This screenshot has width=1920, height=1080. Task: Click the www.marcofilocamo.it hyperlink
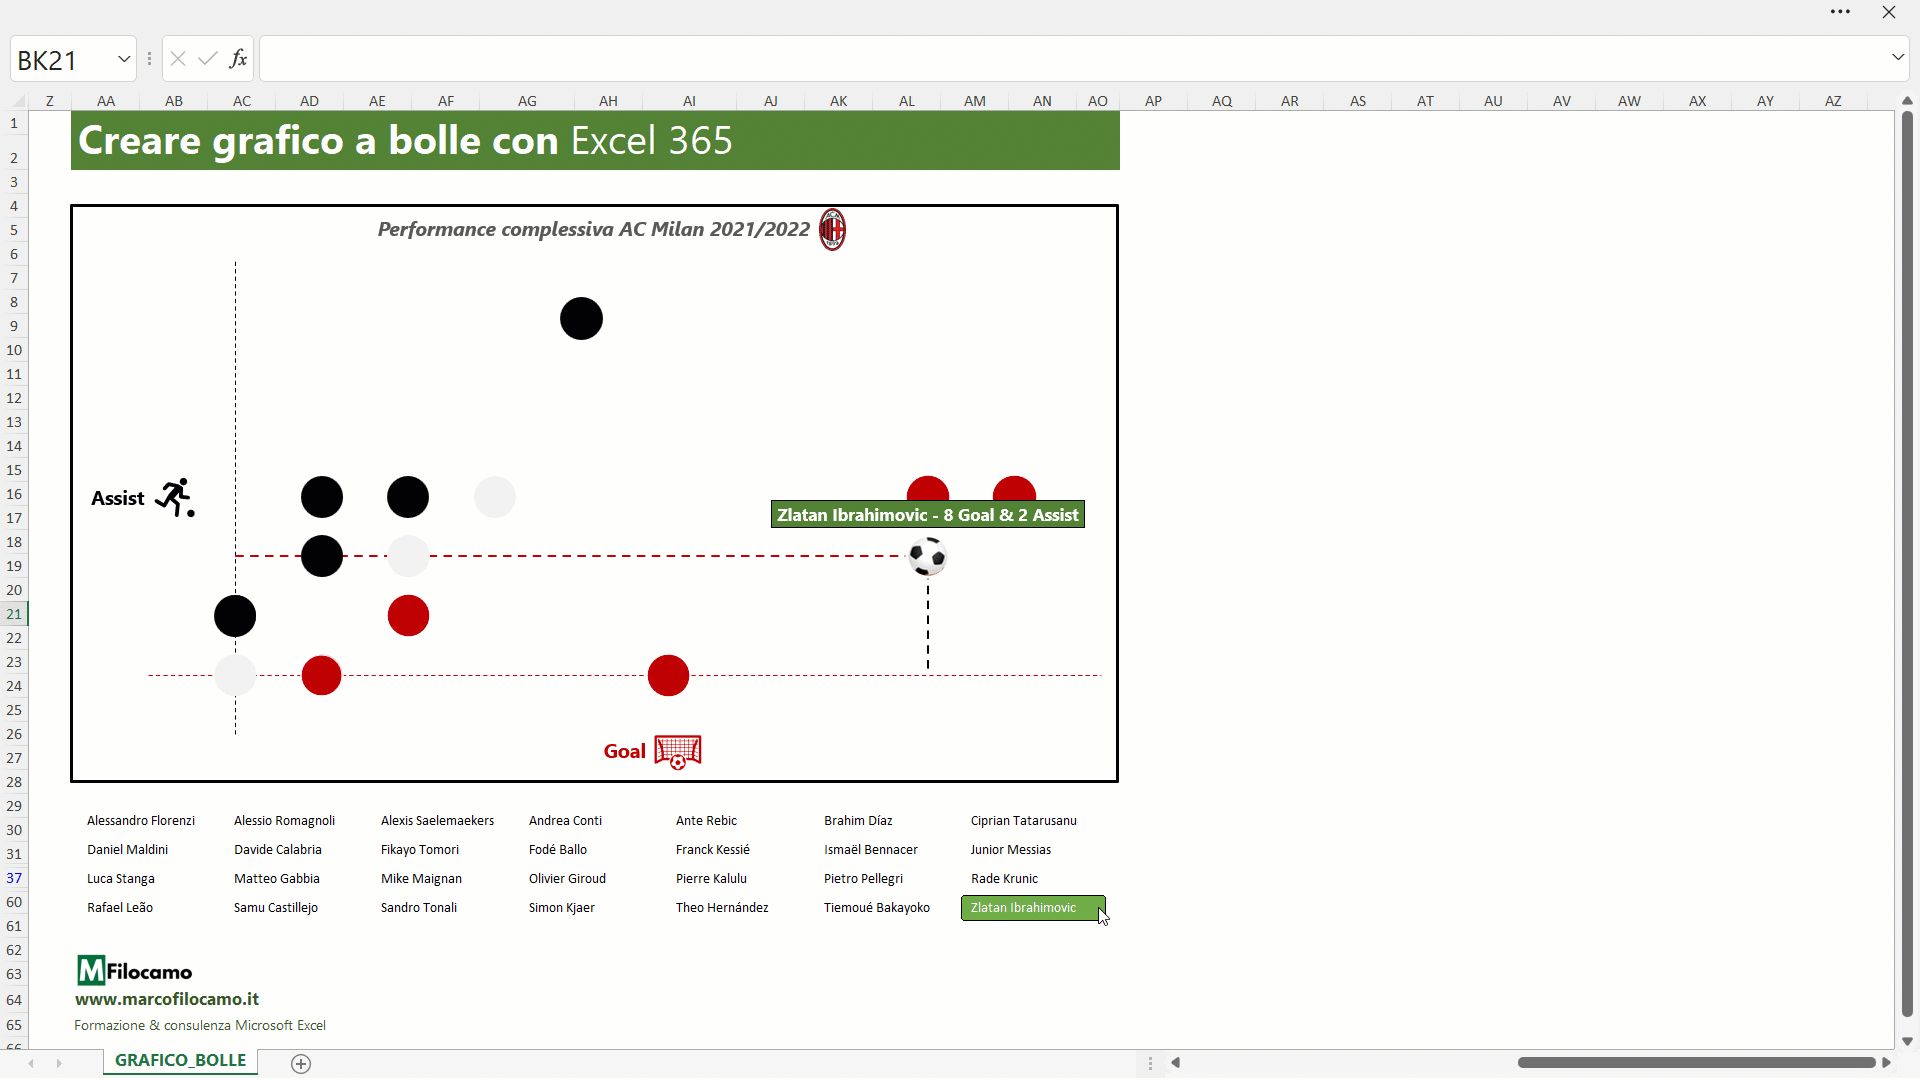(x=166, y=998)
